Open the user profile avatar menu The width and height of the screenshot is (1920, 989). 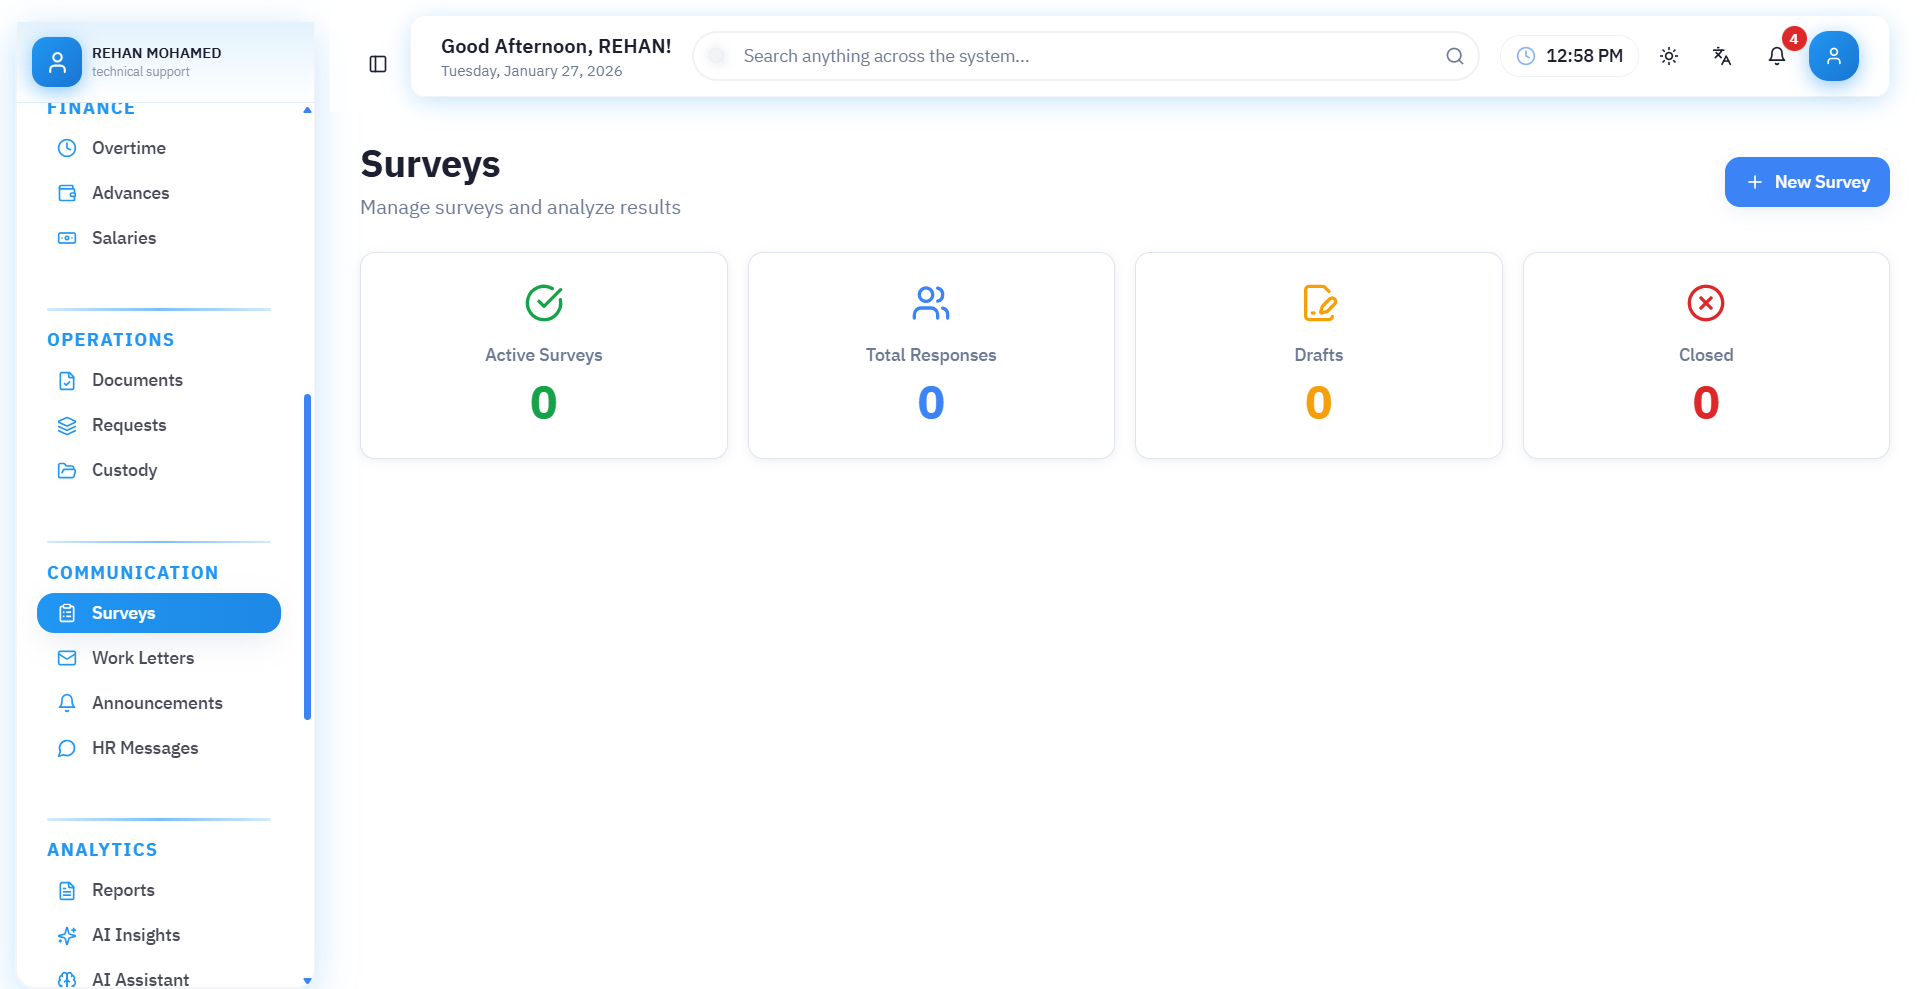click(x=1833, y=56)
